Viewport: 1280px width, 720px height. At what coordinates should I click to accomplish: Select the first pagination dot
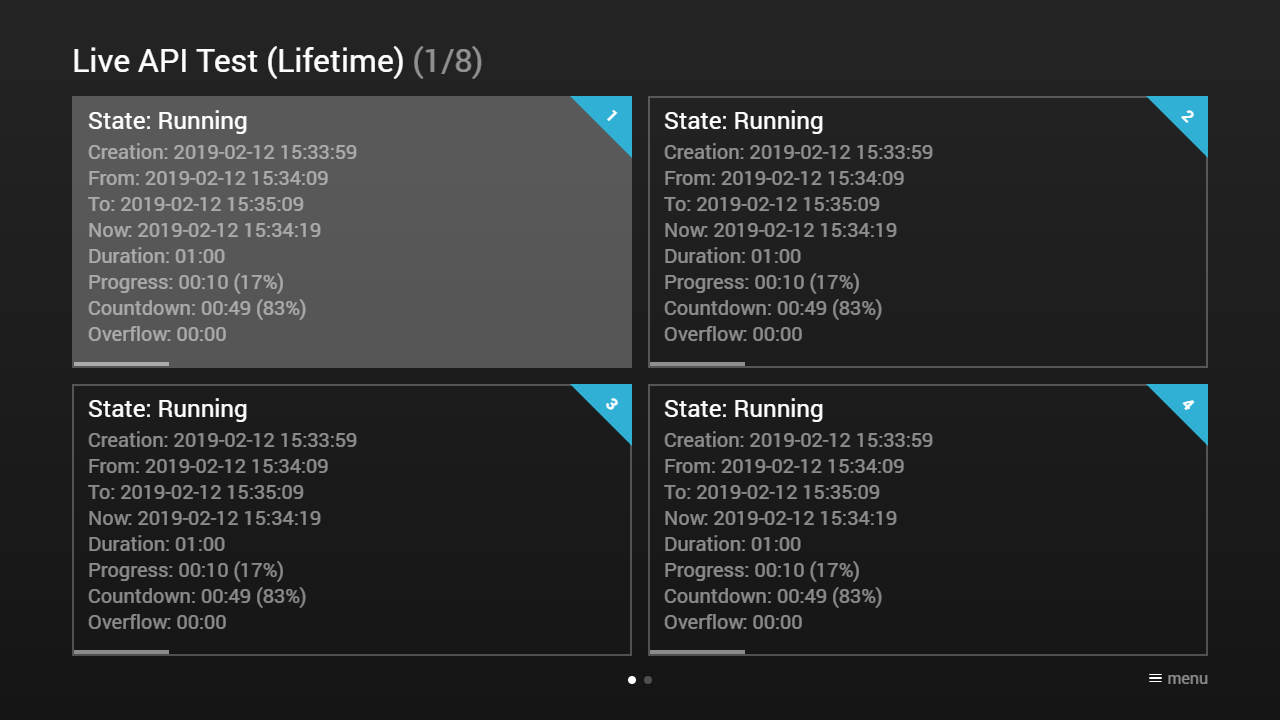[632, 680]
